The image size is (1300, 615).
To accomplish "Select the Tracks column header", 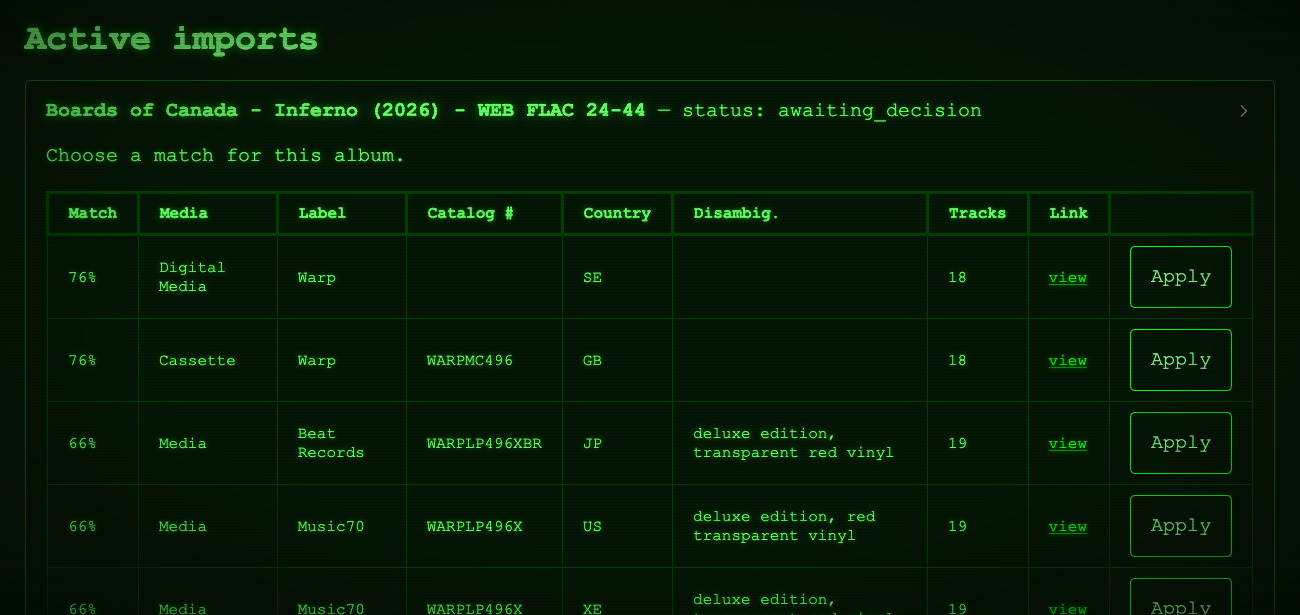I will 978,213.
